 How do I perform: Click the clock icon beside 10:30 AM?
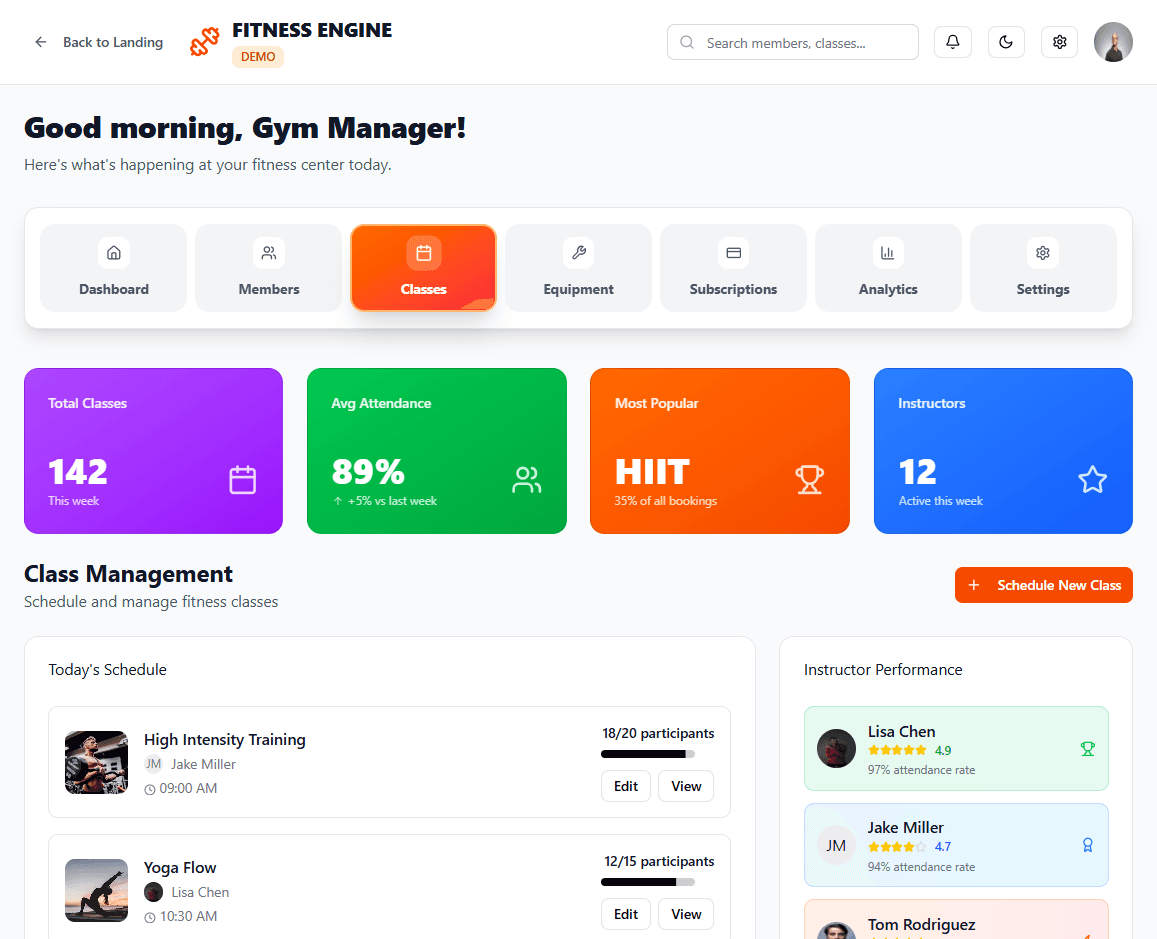(150, 918)
